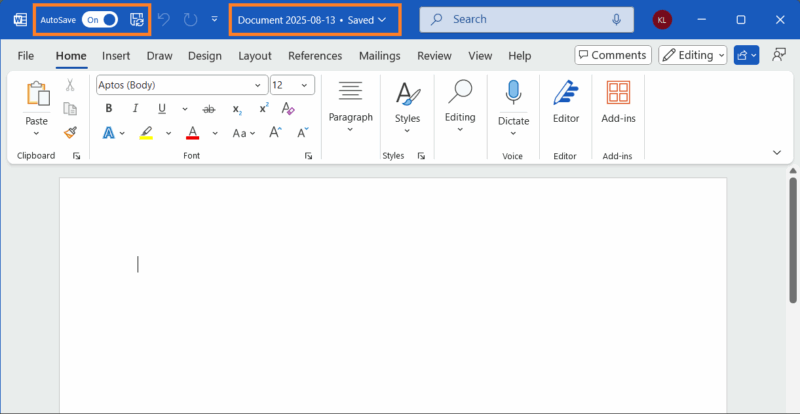Open Styles pane dialog launcher
The height and width of the screenshot is (414, 800).
(421, 156)
